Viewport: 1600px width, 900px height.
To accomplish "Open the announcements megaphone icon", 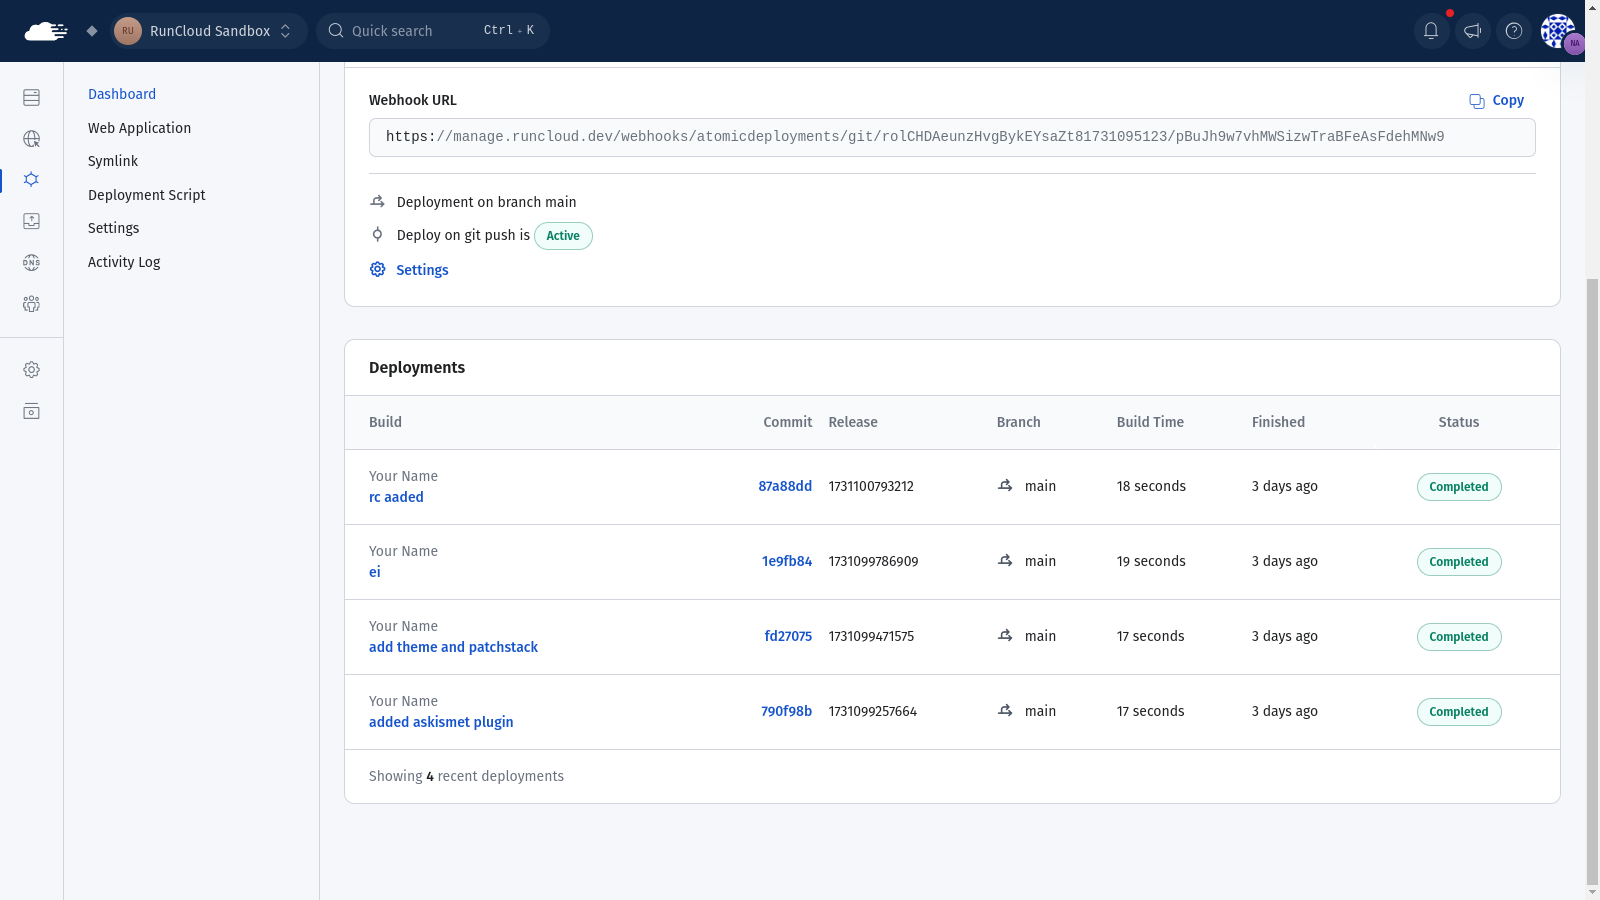I will click(x=1473, y=31).
